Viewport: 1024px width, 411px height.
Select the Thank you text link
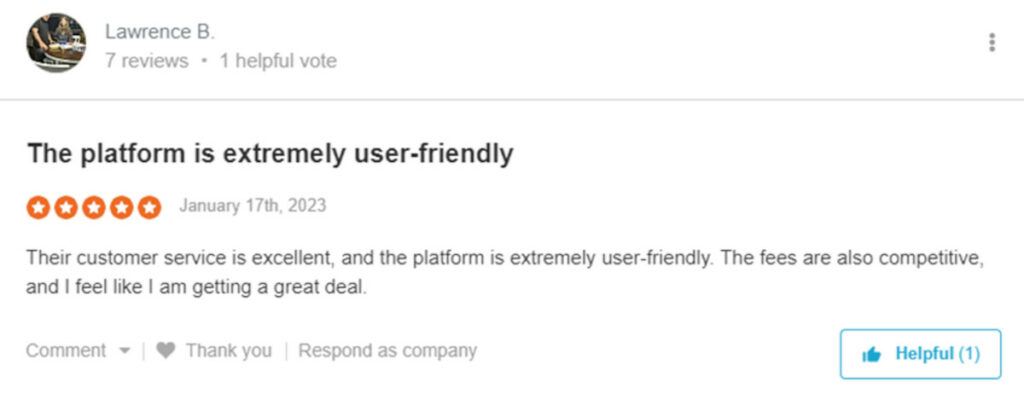(229, 351)
